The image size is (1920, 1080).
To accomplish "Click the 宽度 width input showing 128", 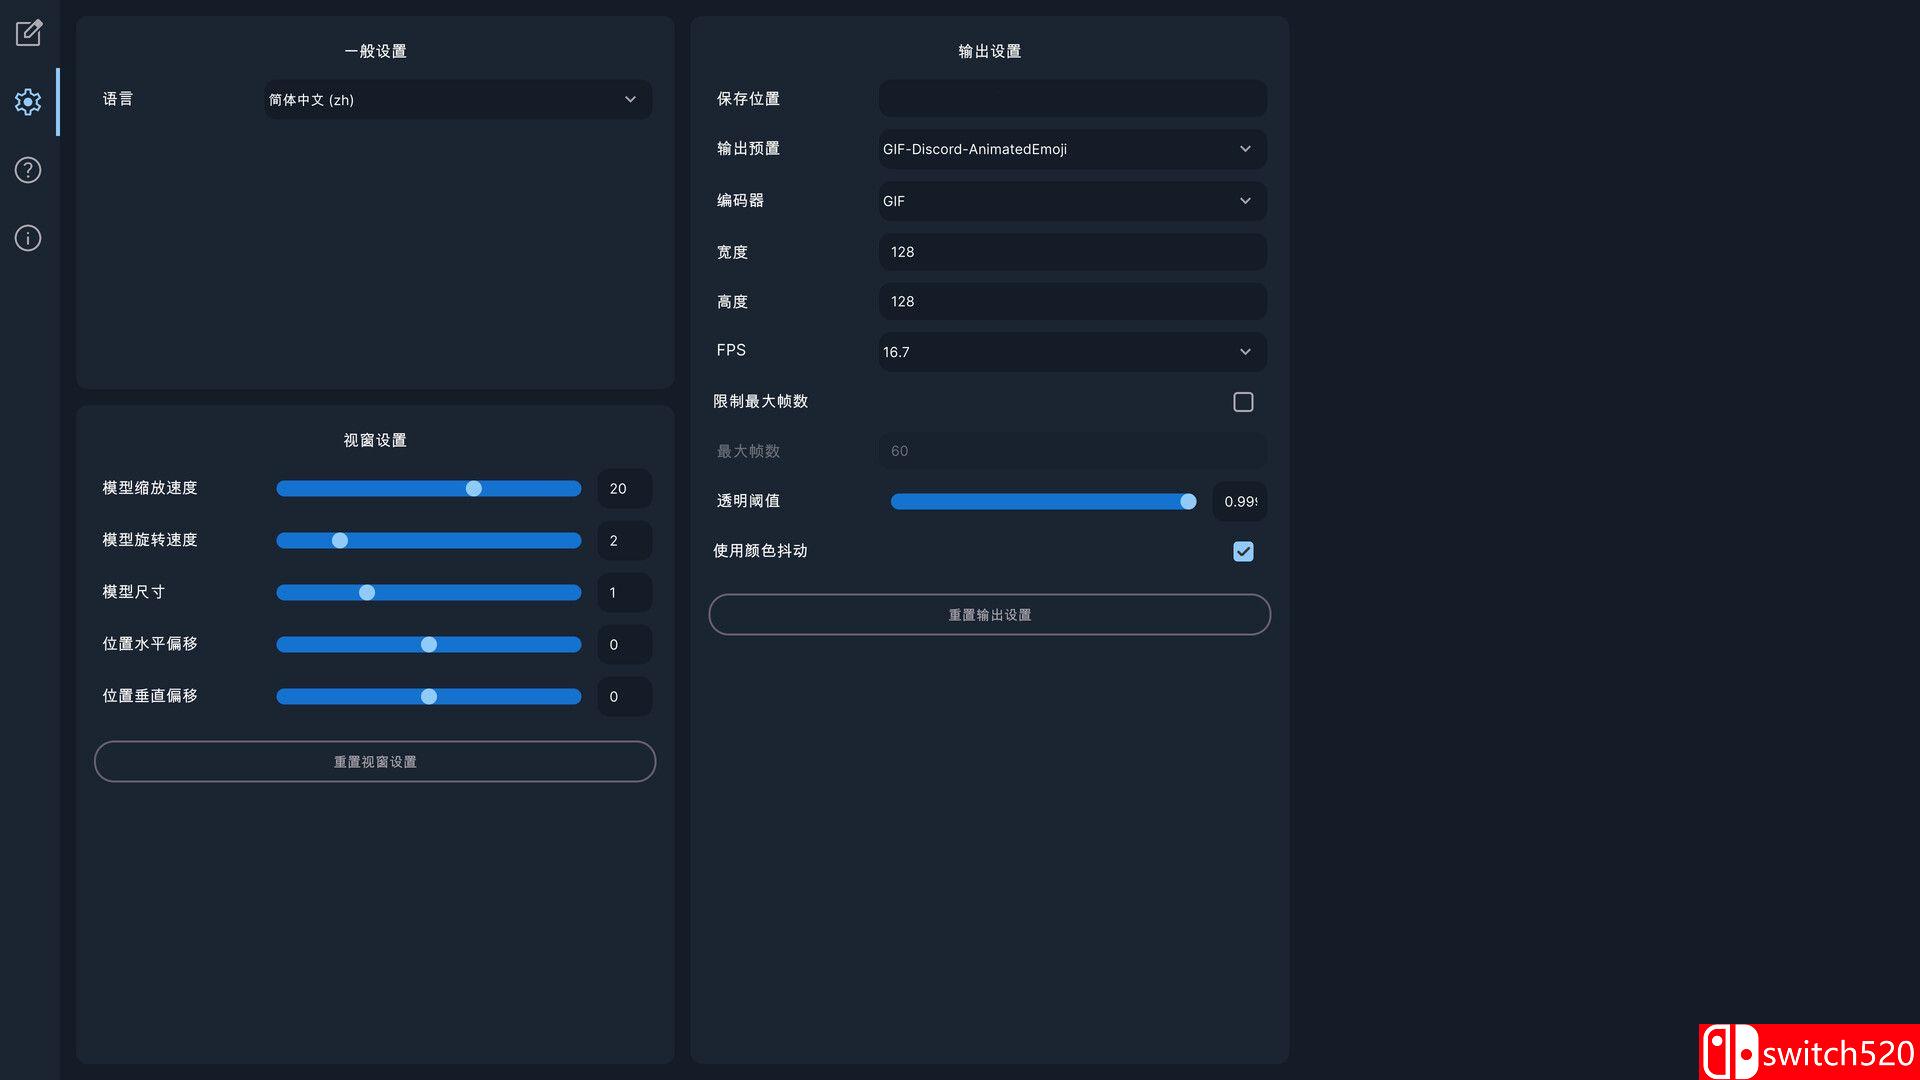I will pos(1071,252).
